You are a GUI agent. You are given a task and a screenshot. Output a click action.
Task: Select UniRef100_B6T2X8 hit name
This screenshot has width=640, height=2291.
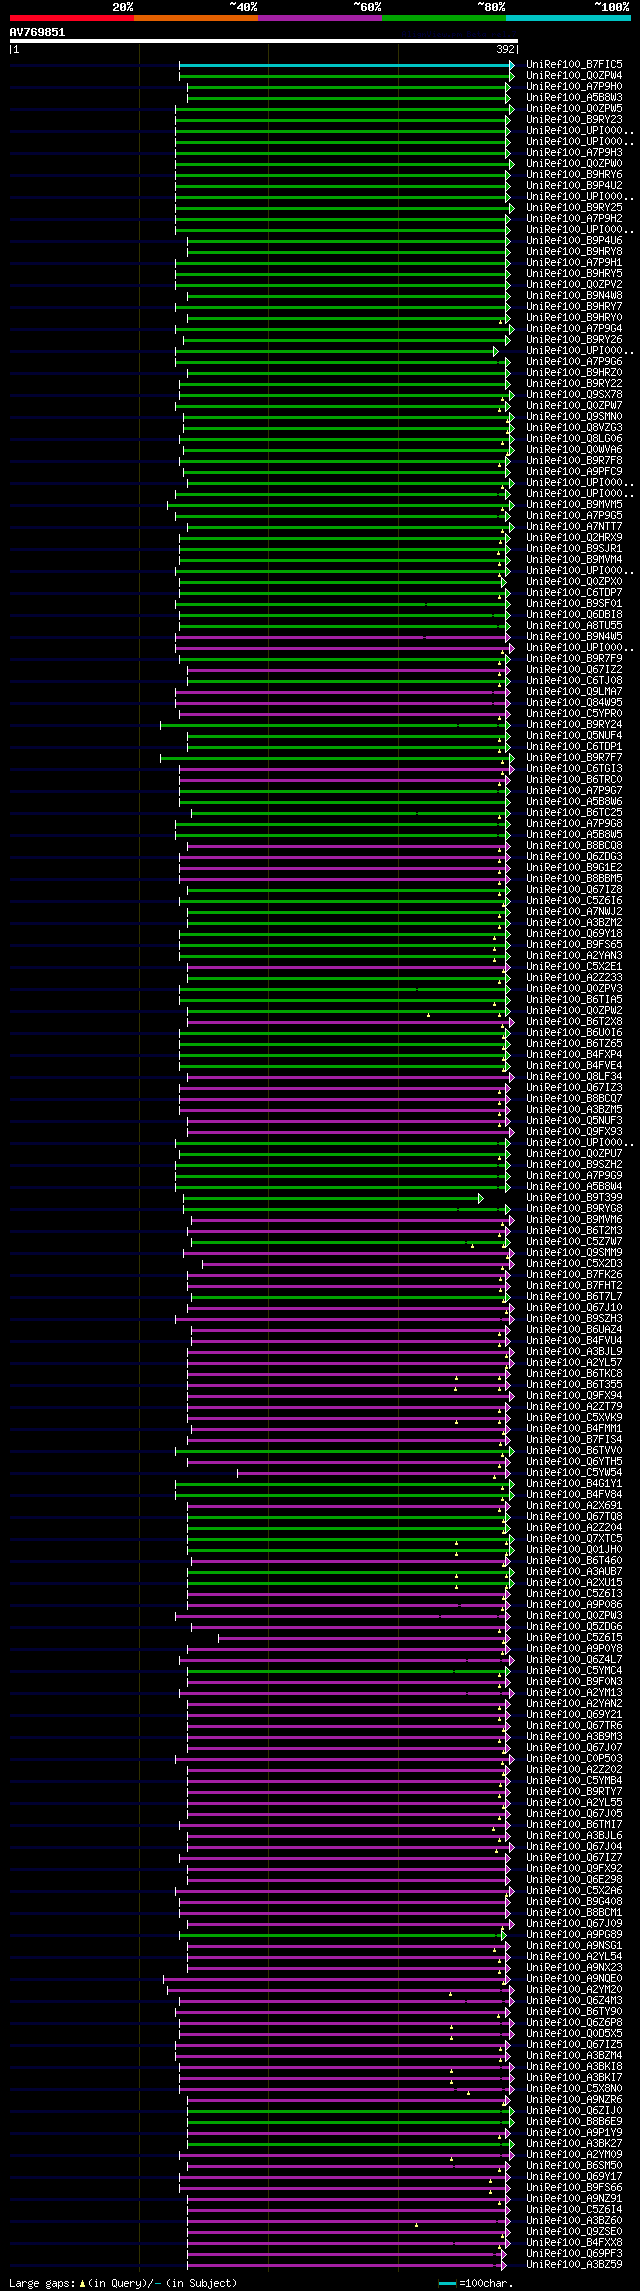click(574, 1022)
